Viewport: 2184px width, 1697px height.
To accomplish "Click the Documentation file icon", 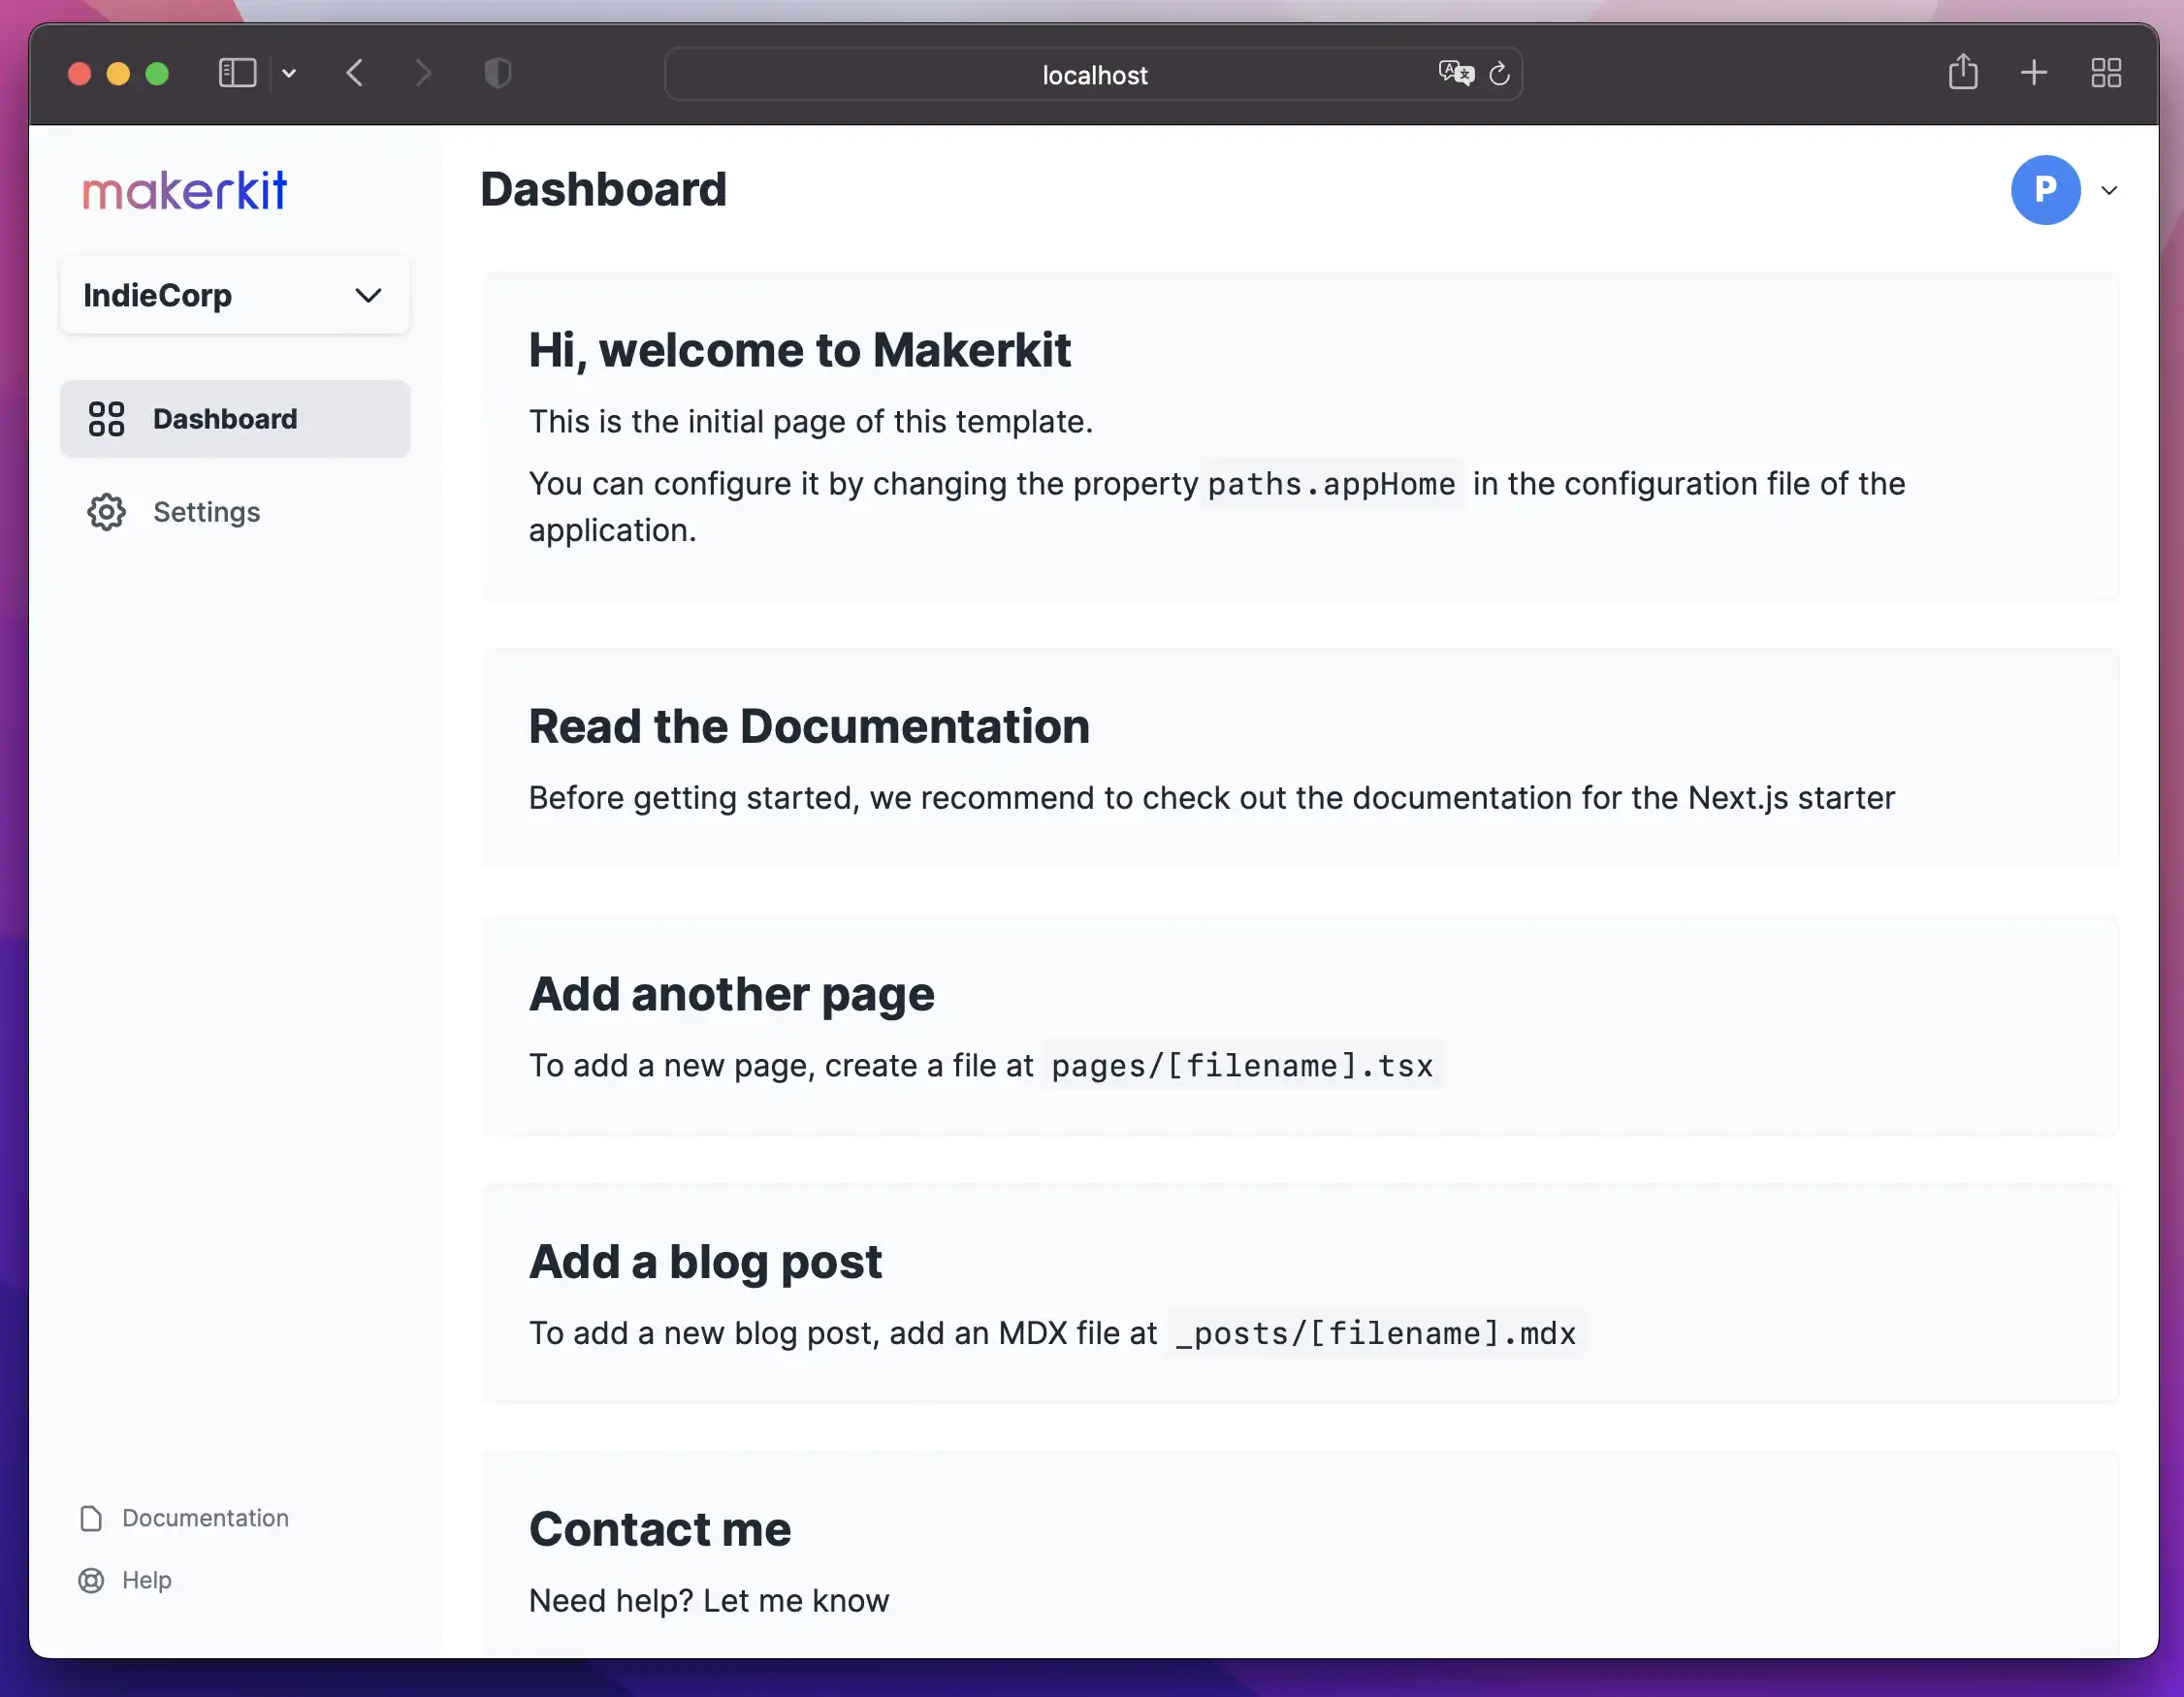I will tap(91, 1518).
